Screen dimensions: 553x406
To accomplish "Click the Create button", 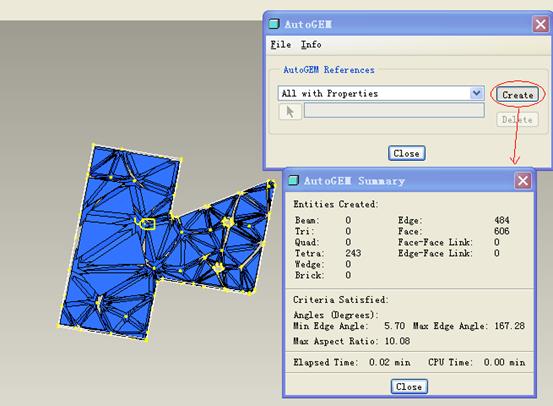I will coord(517,95).
